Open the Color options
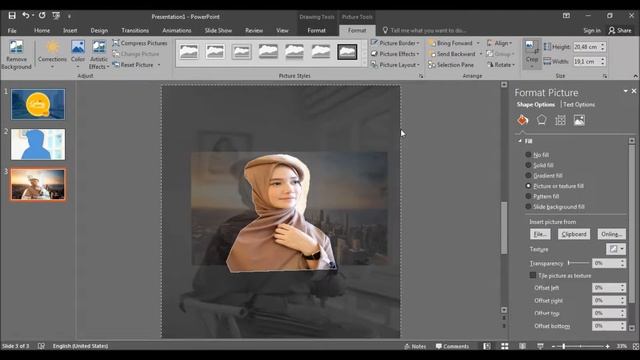 point(78,55)
